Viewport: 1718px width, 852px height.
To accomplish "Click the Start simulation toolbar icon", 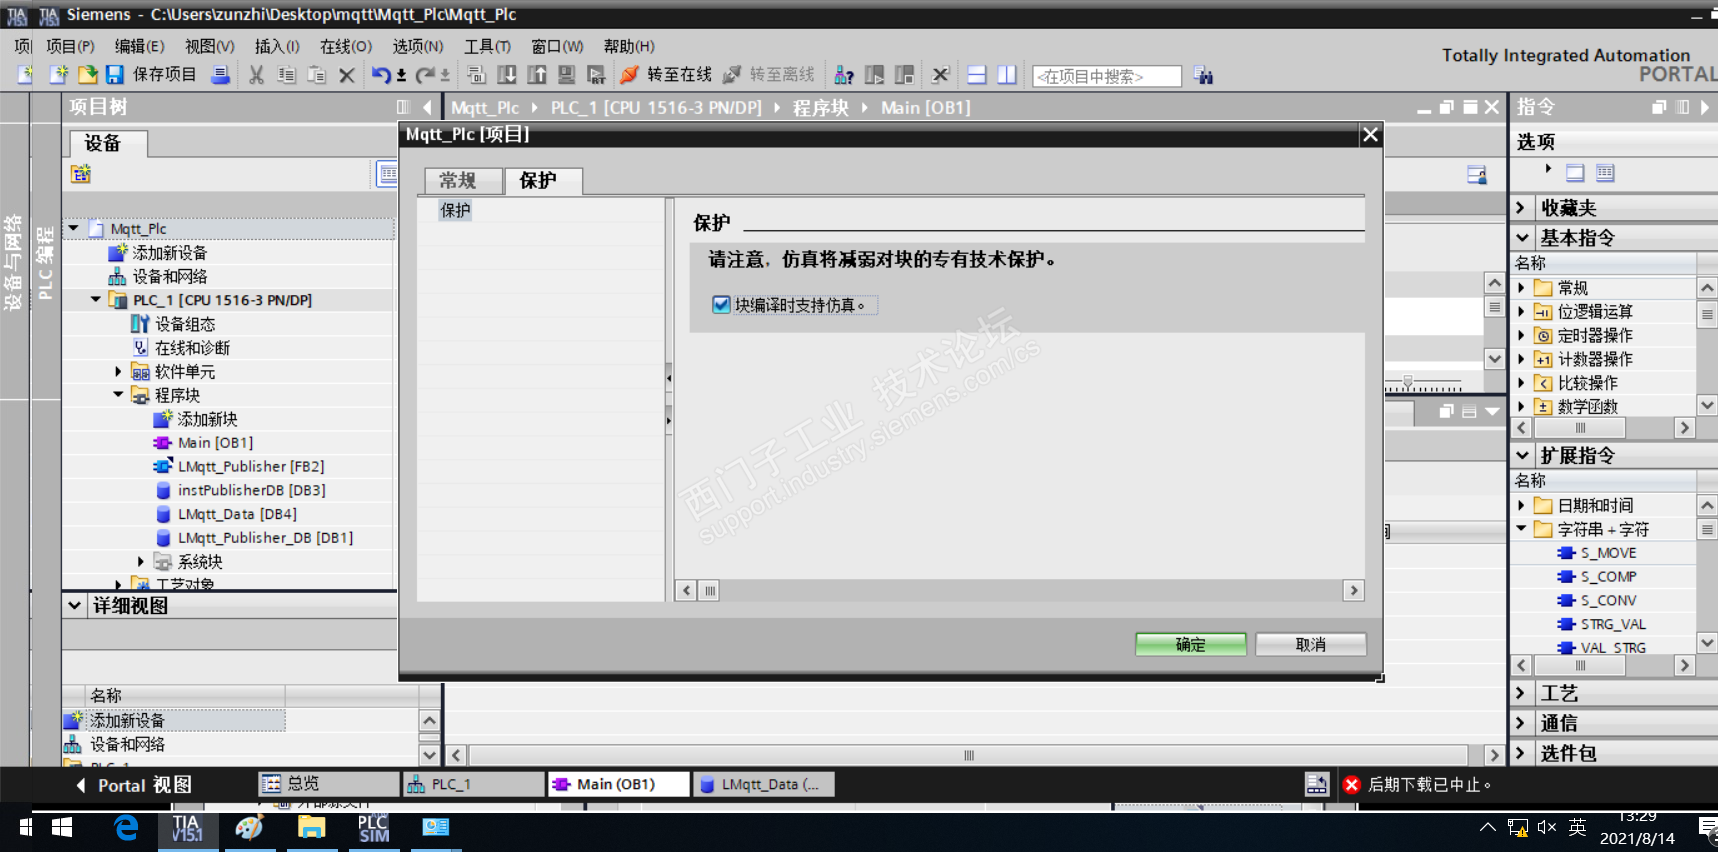I will (x=567, y=75).
